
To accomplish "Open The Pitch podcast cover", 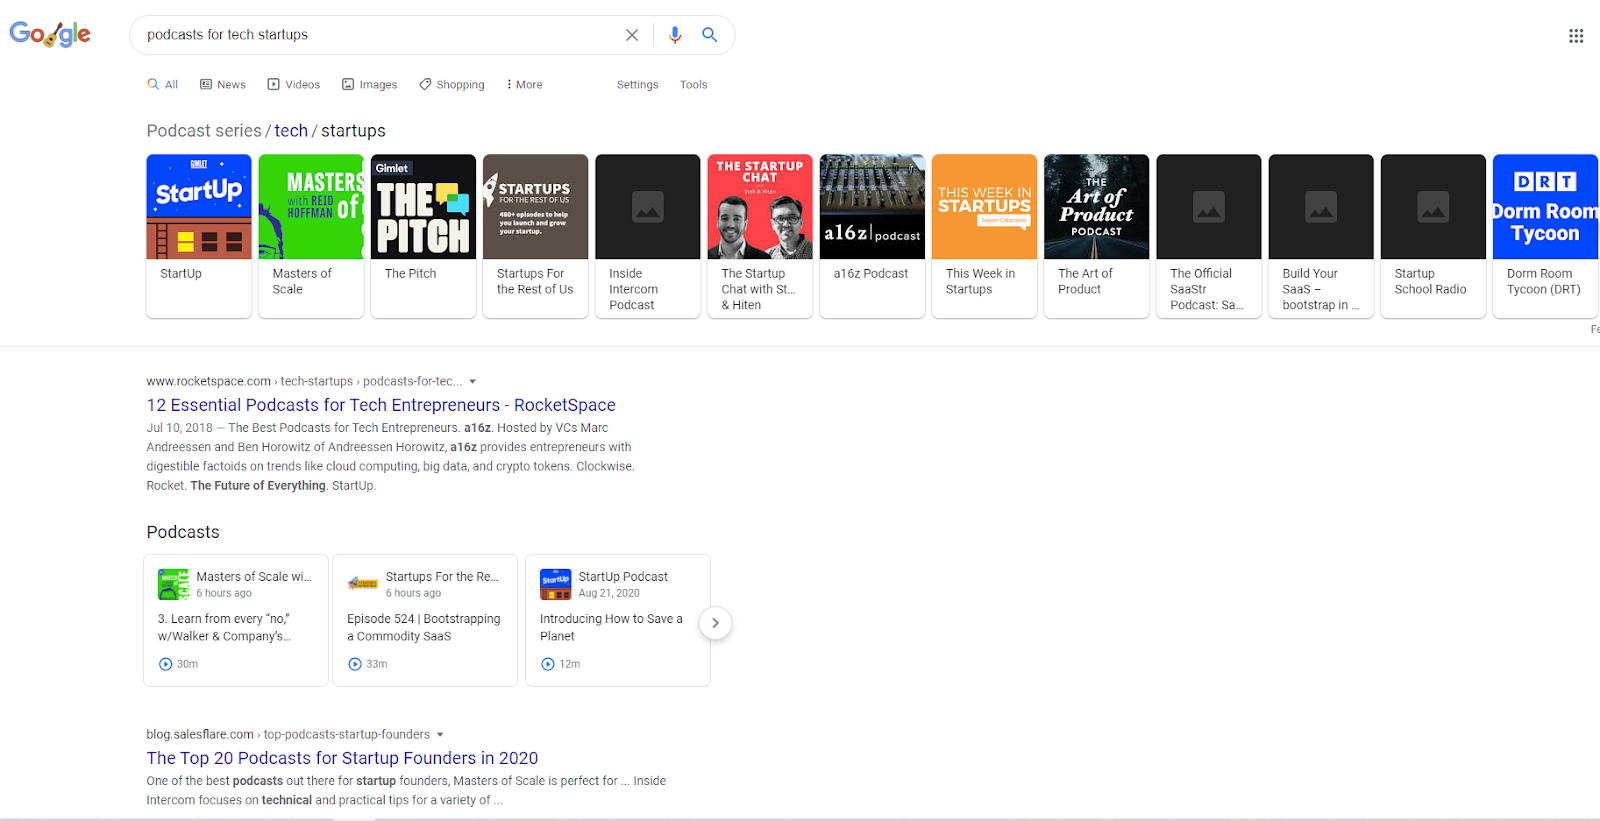I will click(423, 207).
